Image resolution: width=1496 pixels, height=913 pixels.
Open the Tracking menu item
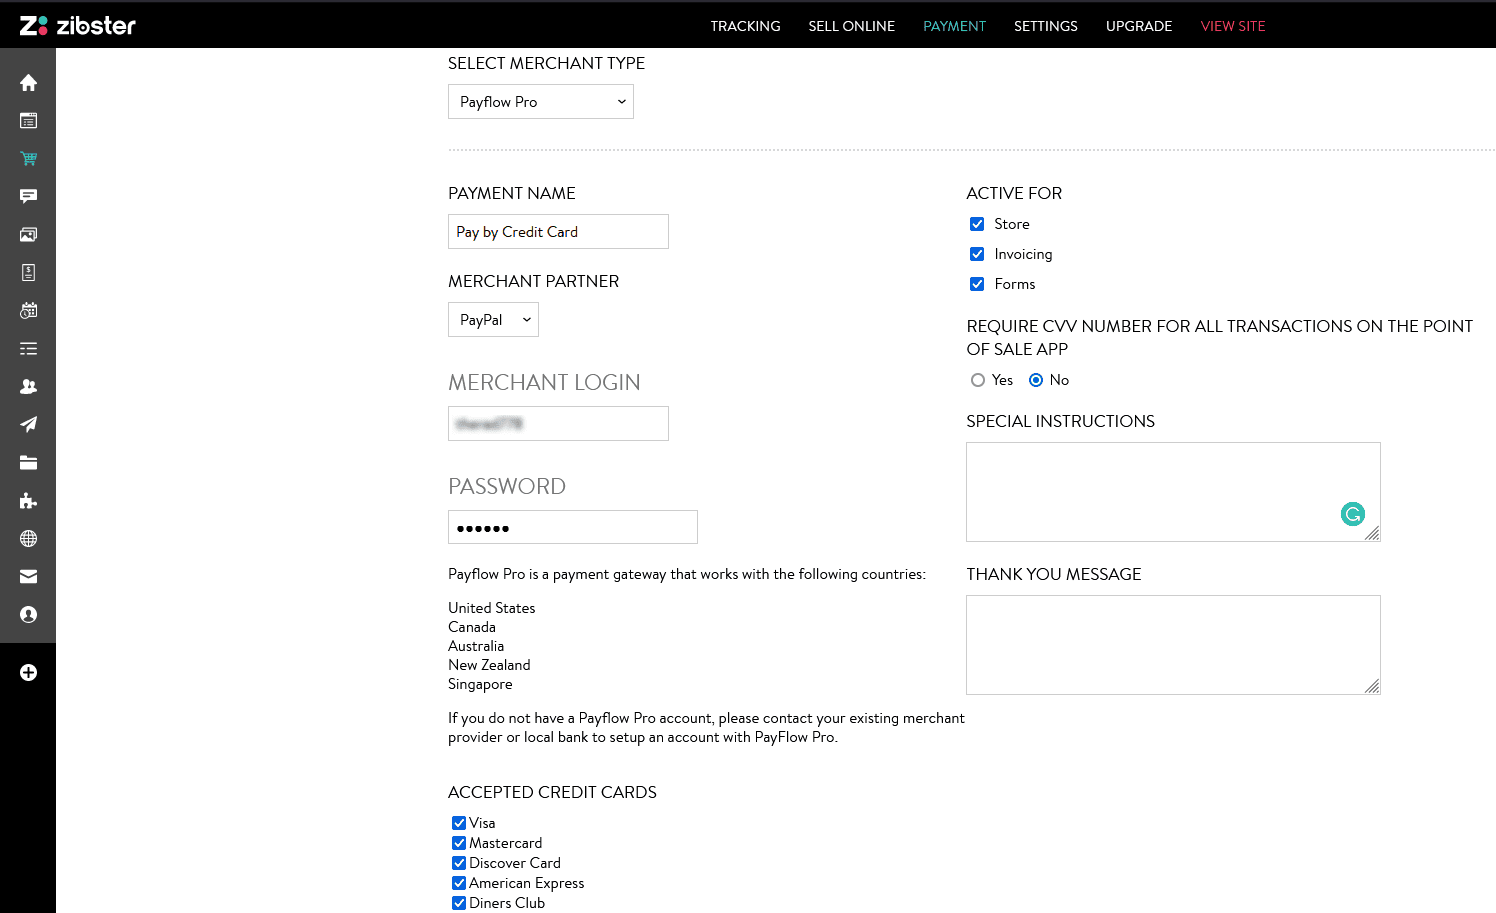[x=745, y=26]
